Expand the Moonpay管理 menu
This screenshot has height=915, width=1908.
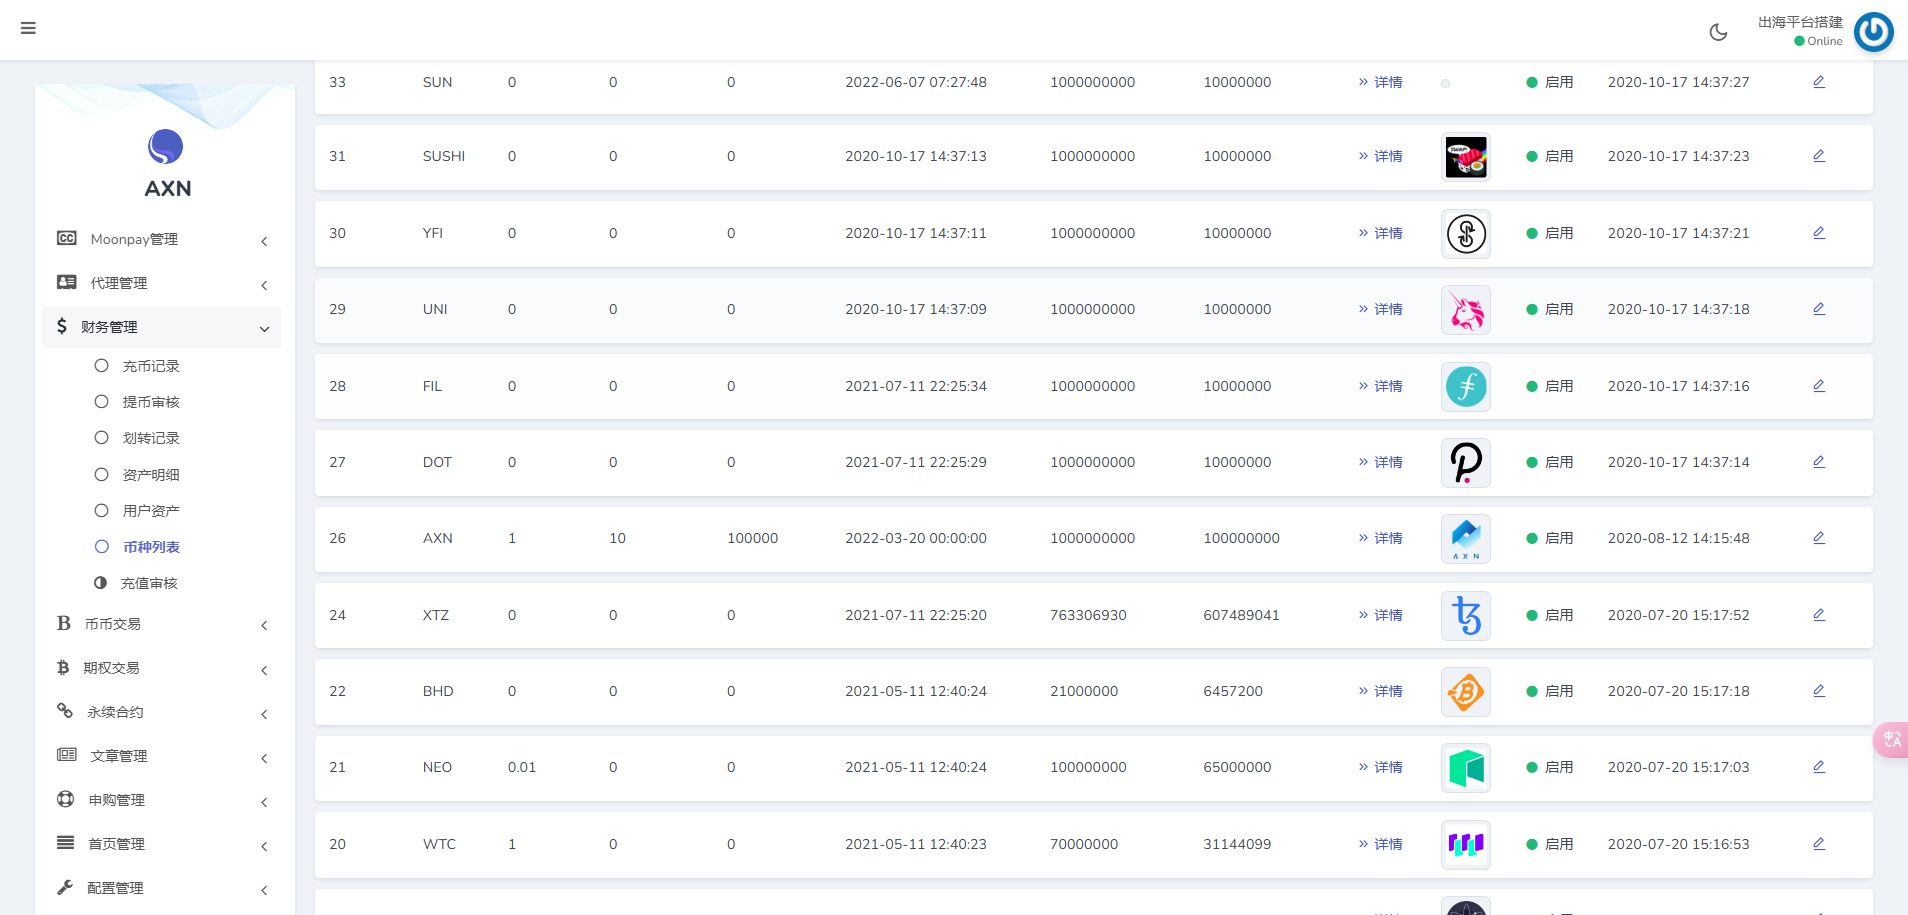(162, 240)
